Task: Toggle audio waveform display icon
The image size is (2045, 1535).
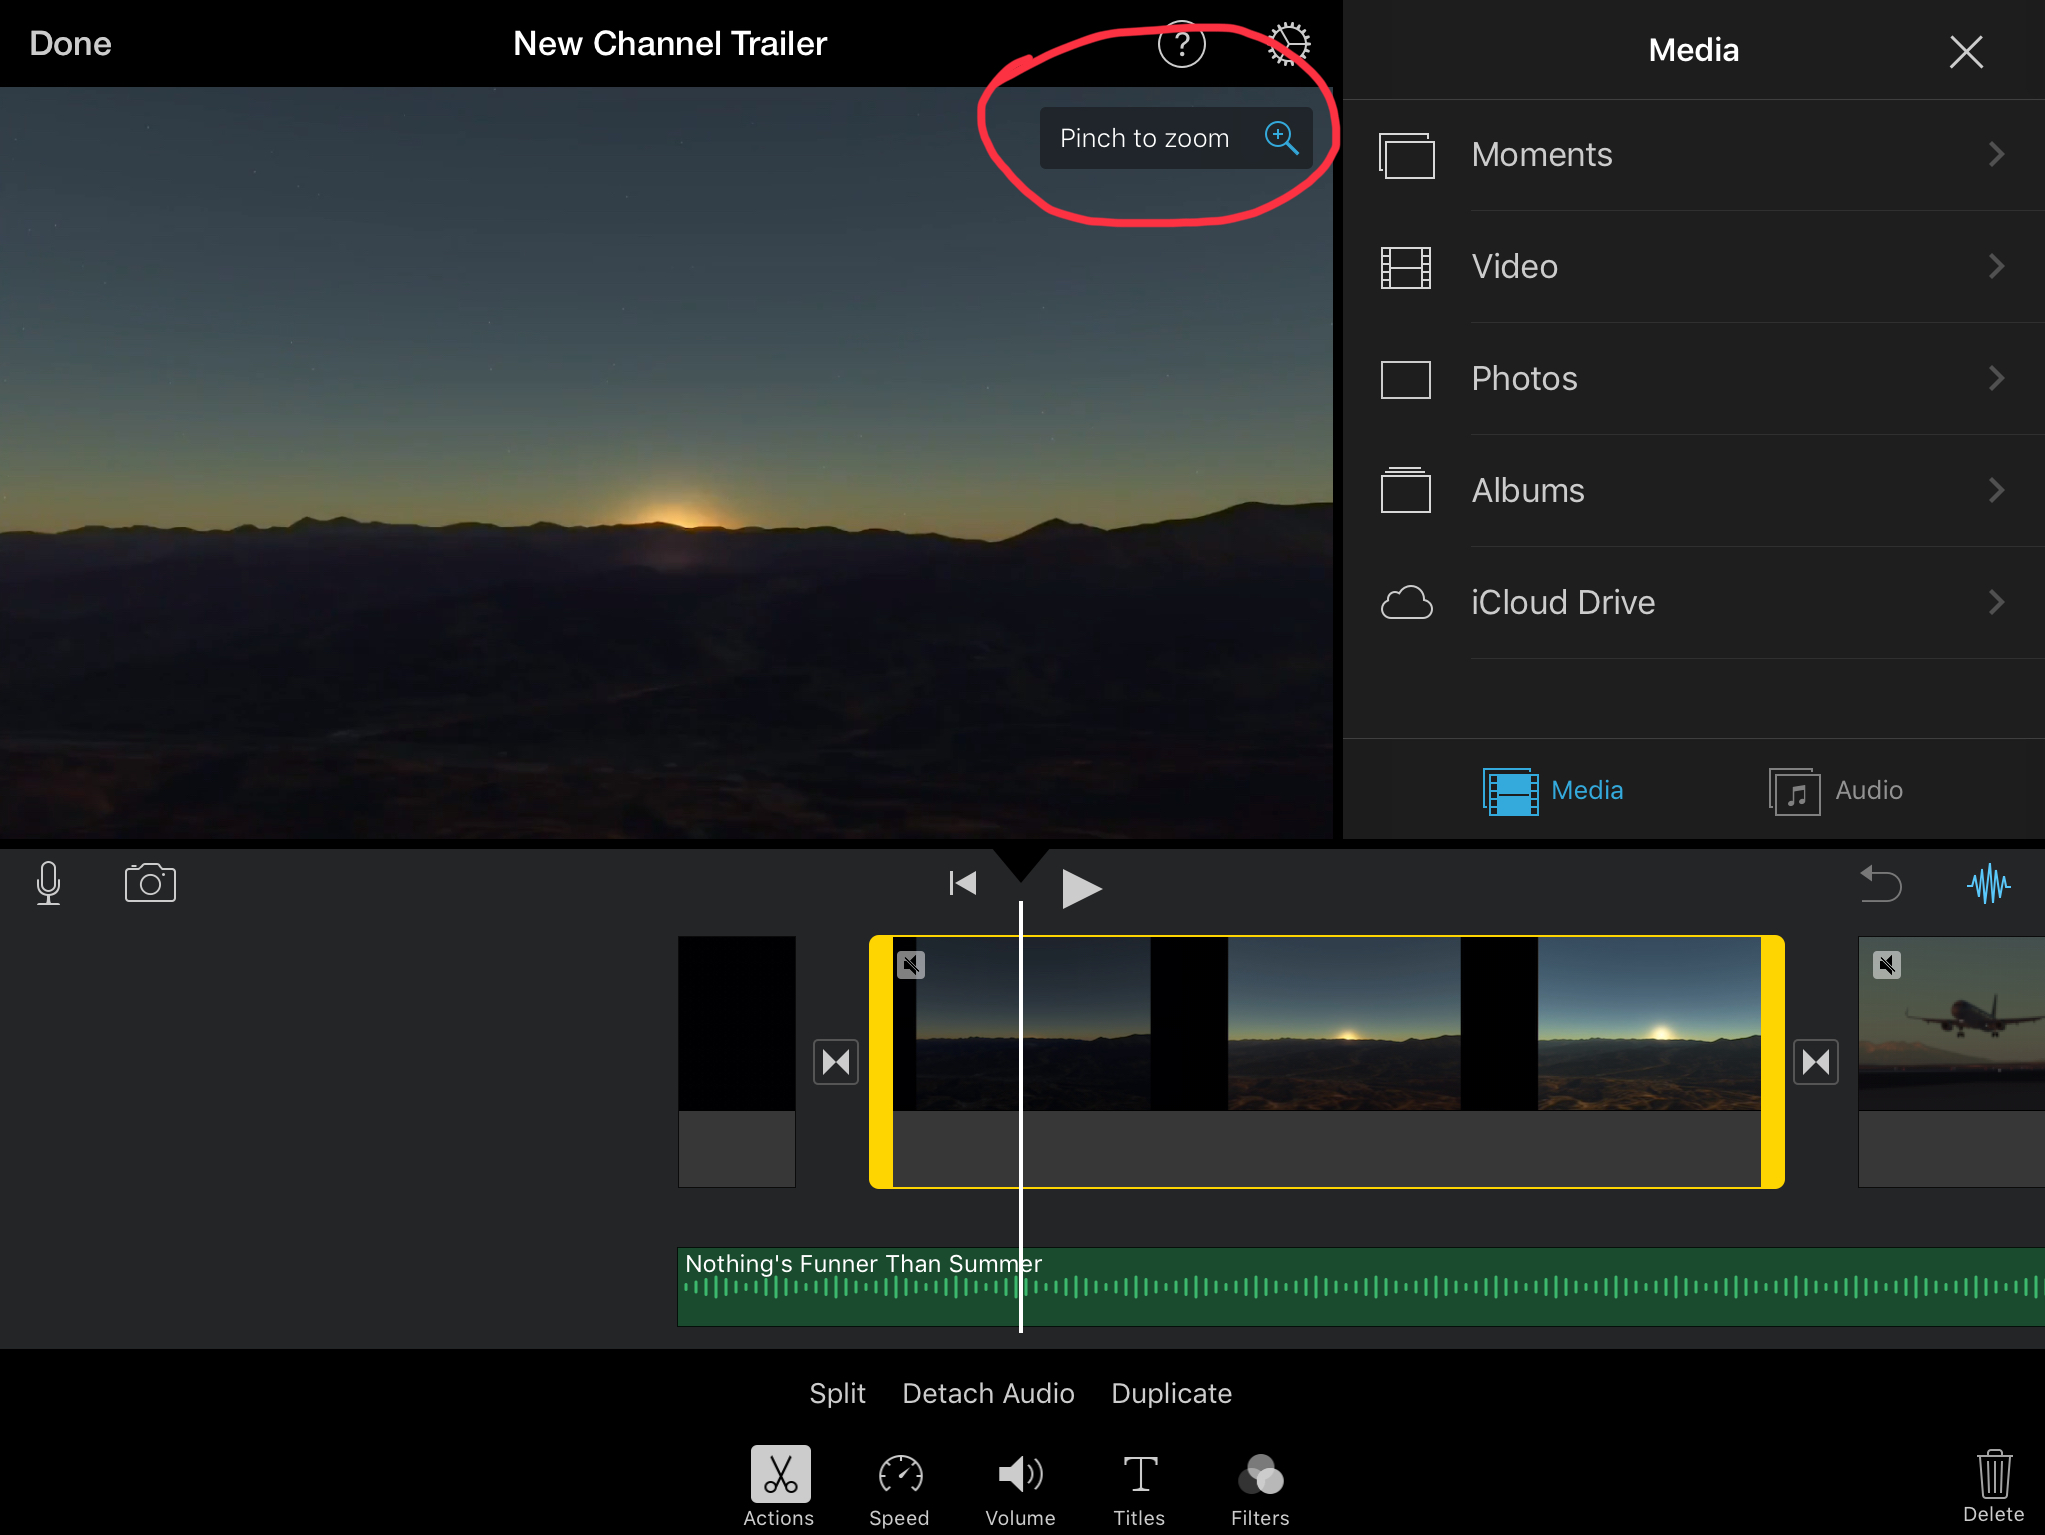Action: coord(1988,884)
